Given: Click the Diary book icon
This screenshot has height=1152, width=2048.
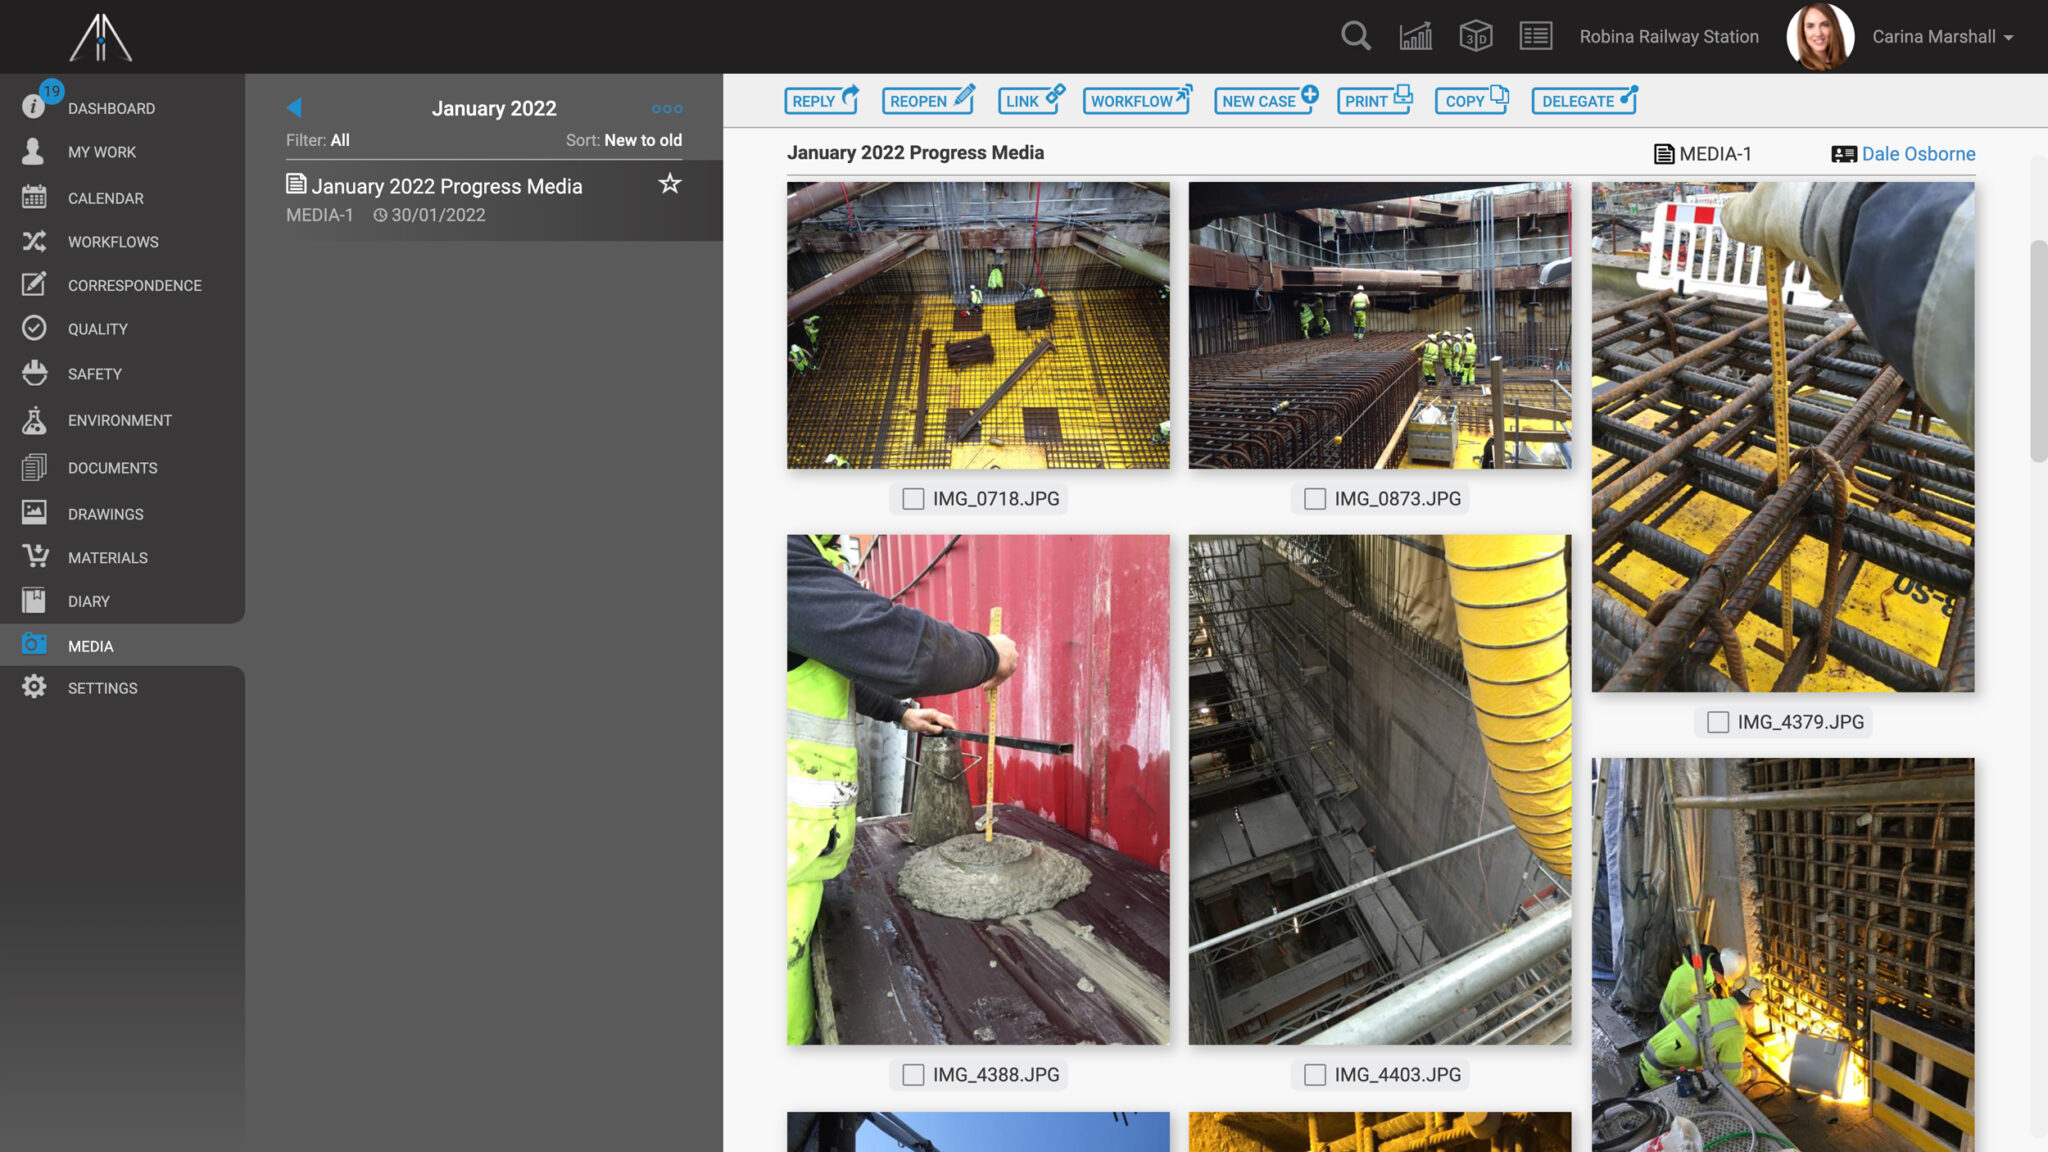Looking at the screenshot, I should (34, 600).
